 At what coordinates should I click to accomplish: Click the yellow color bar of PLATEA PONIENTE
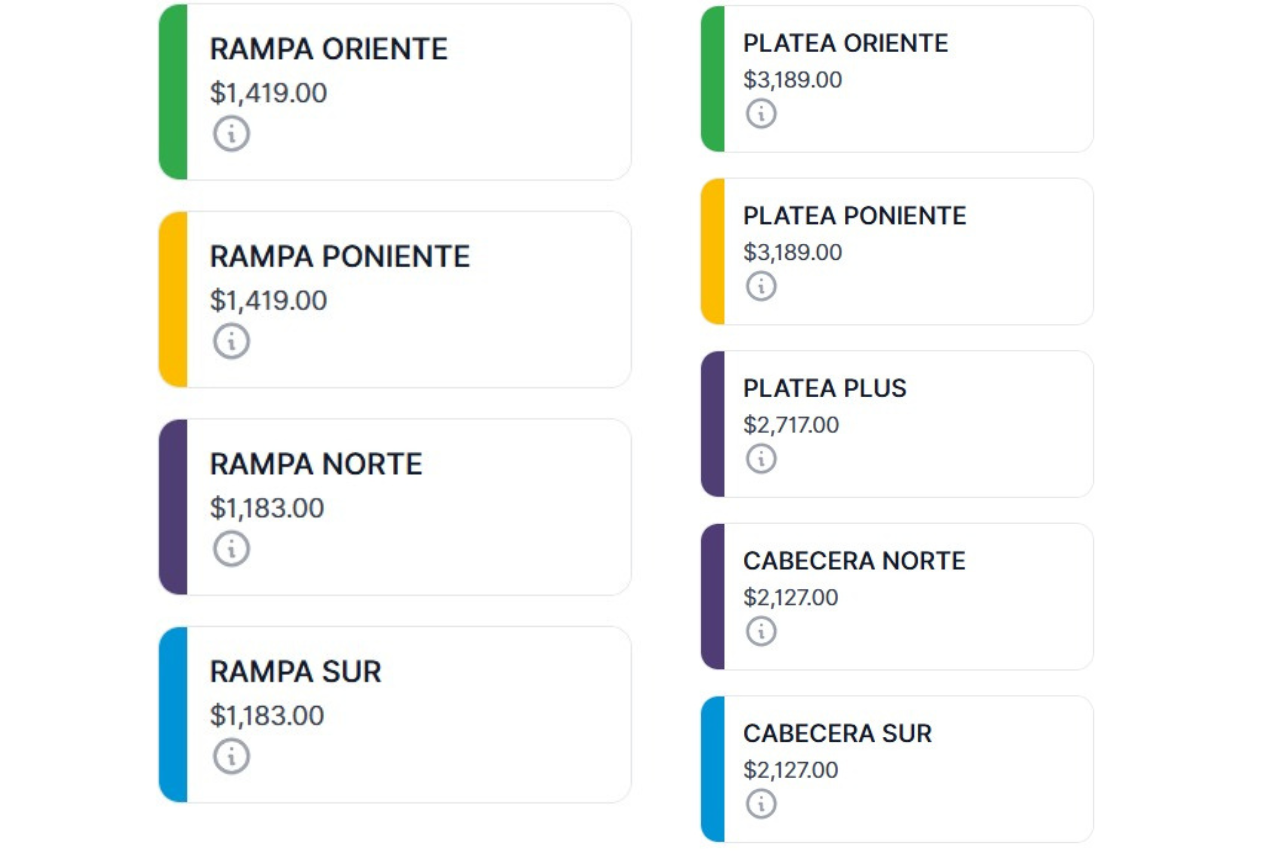(713, 251)
